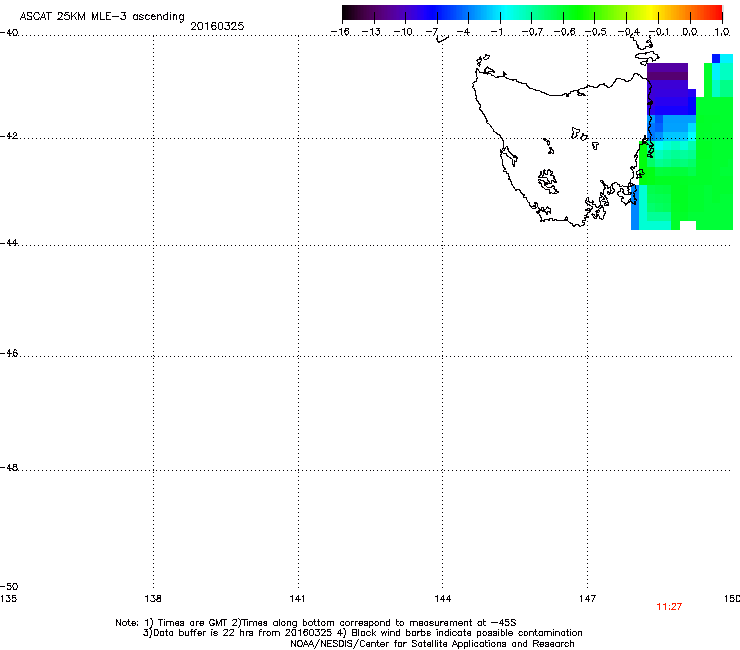Click the title 'ASCAT 25KM MLE-3 ascending'
740x650 pixels.
pos(102,17)
